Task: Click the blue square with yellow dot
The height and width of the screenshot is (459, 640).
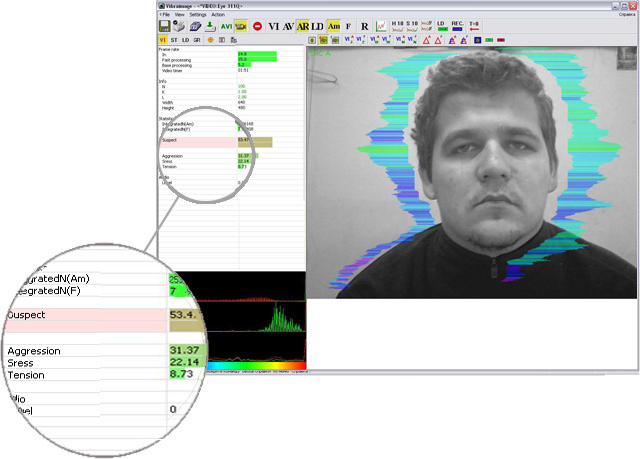Action: point(477,40)
